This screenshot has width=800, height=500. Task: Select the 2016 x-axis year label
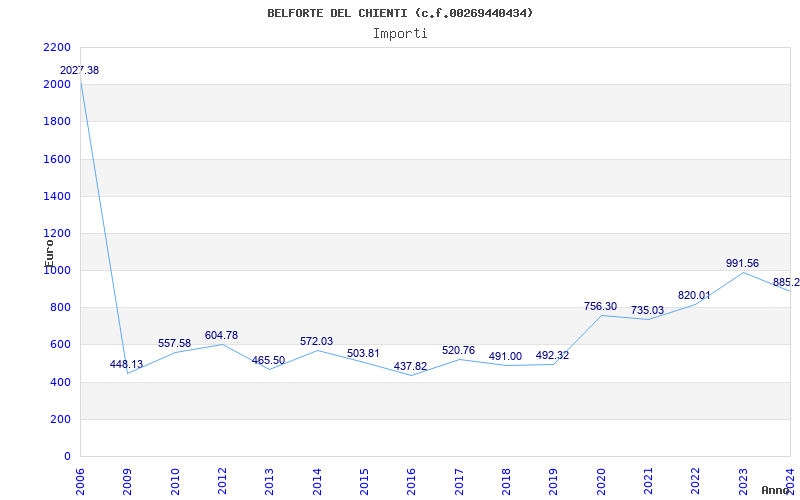(x=412, y=482)
